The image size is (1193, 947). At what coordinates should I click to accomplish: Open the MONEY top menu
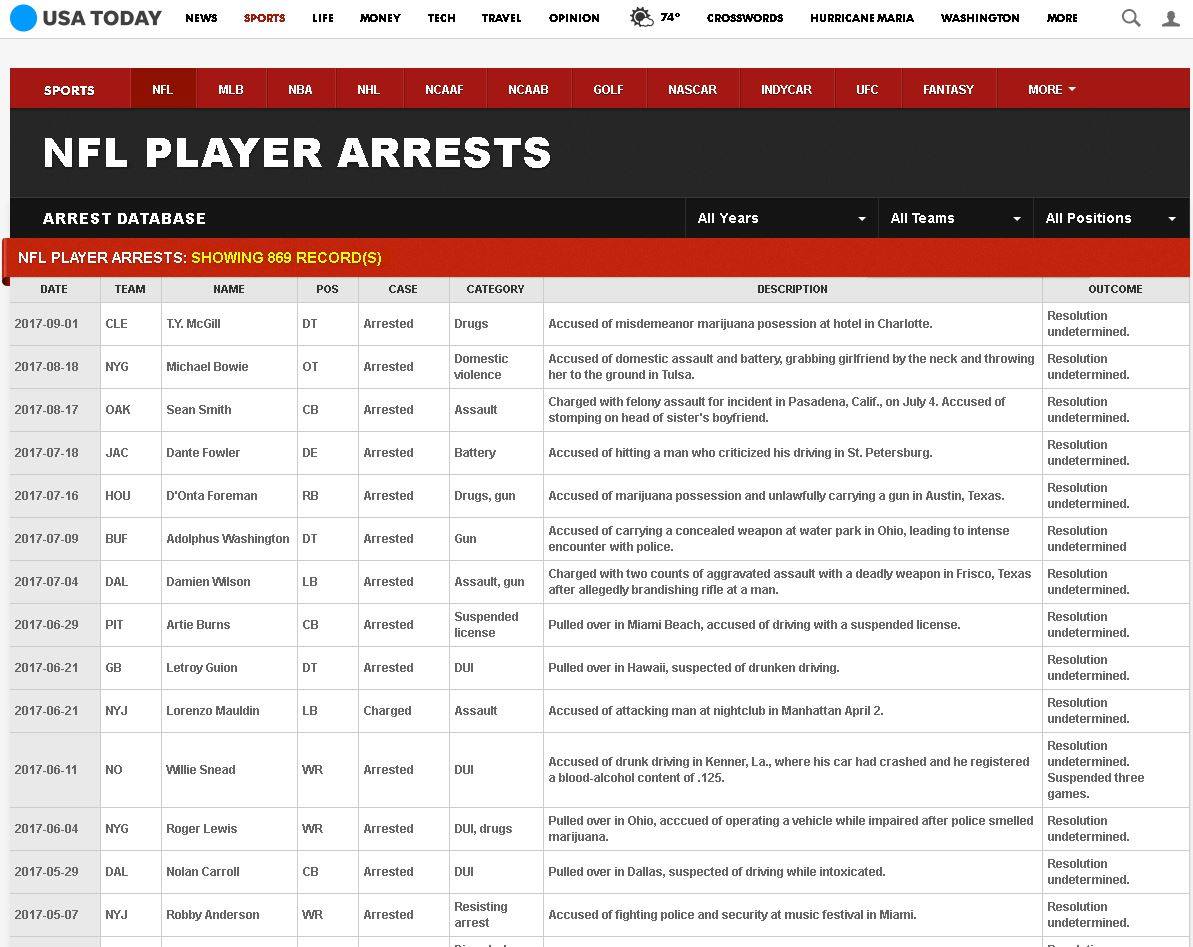pyautogui.click(x=380, y=17)
